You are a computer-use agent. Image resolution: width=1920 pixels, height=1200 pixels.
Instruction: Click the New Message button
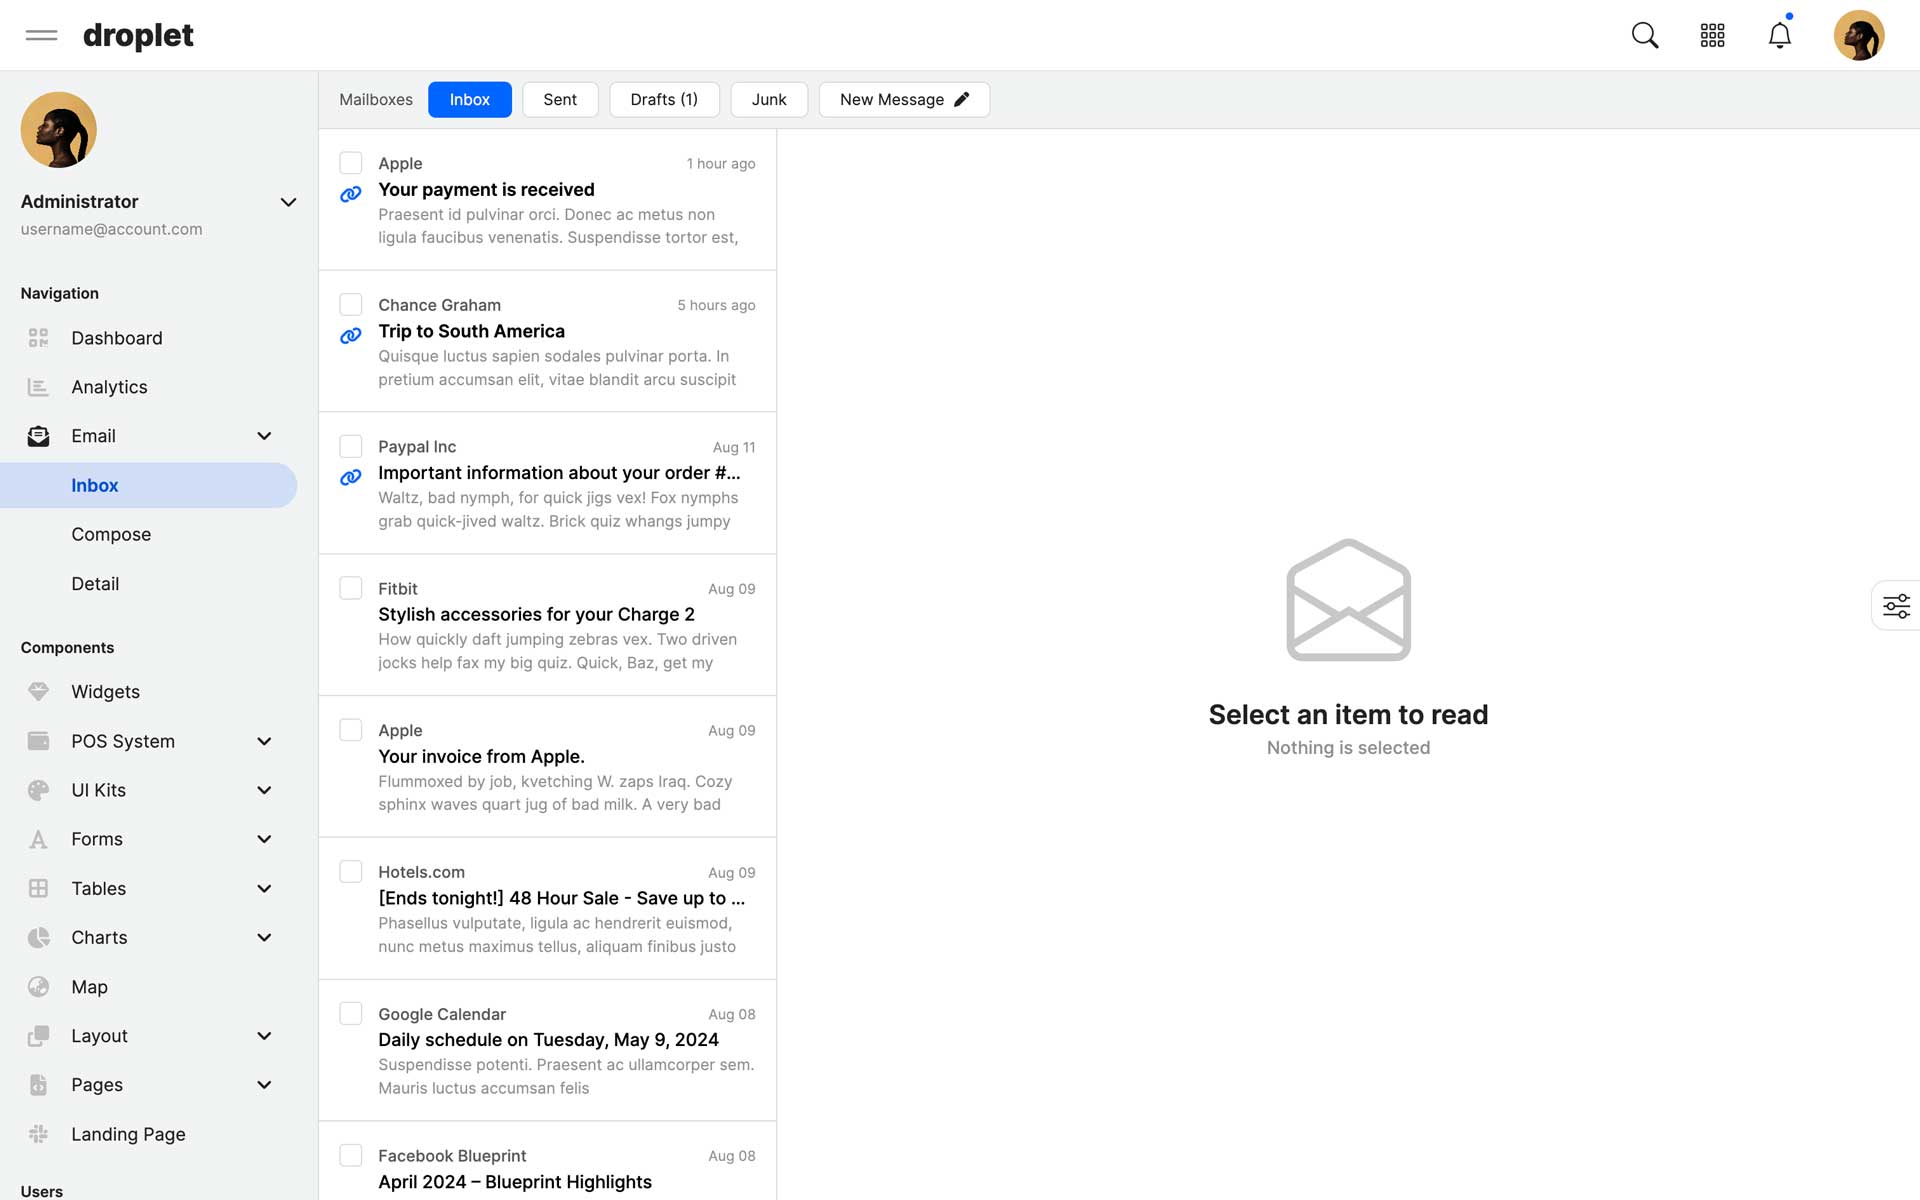[904, 100]
